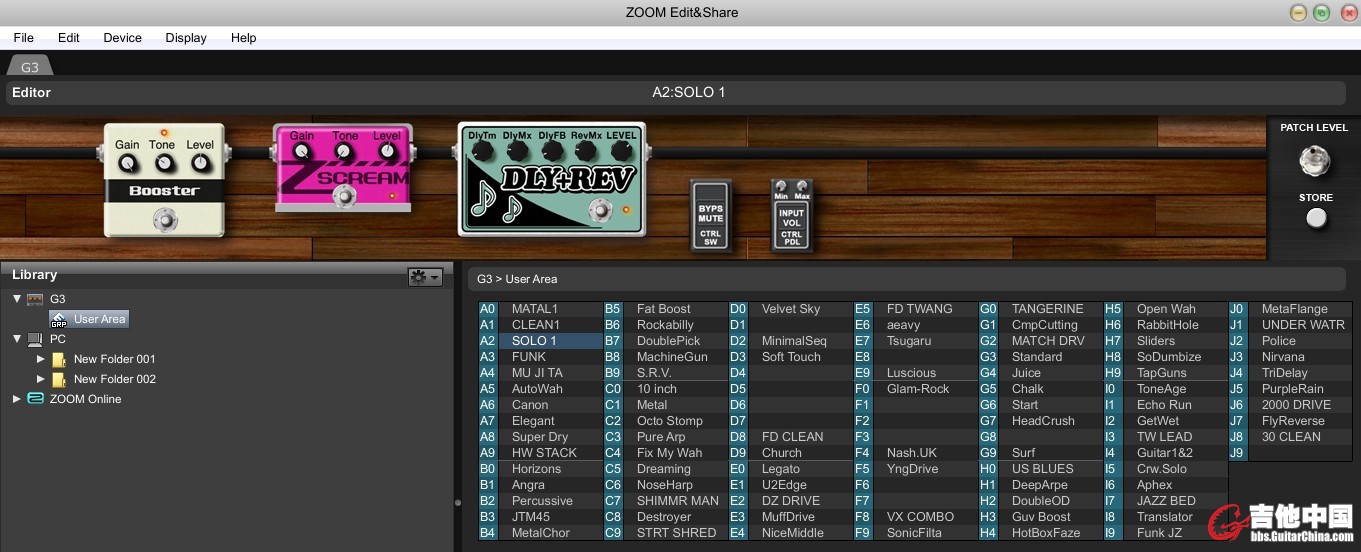Click the PC computer icon in Library
This screenshot has width=1361, height=552.
35,339
